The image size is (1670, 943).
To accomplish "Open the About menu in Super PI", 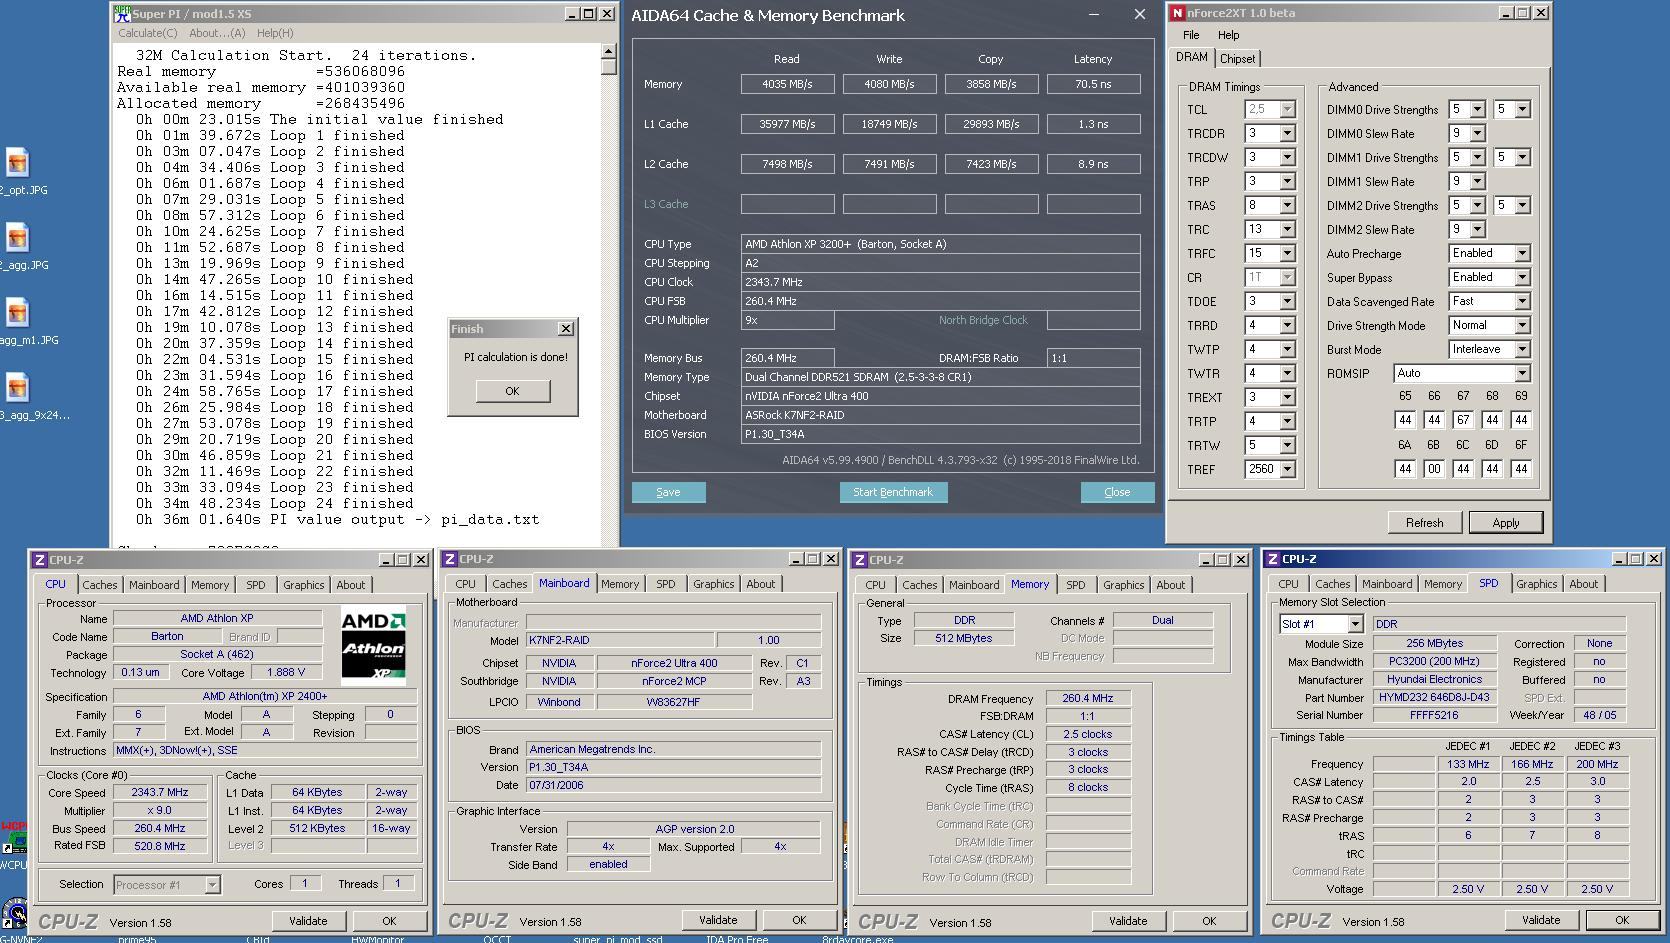I will pos(217,33).
